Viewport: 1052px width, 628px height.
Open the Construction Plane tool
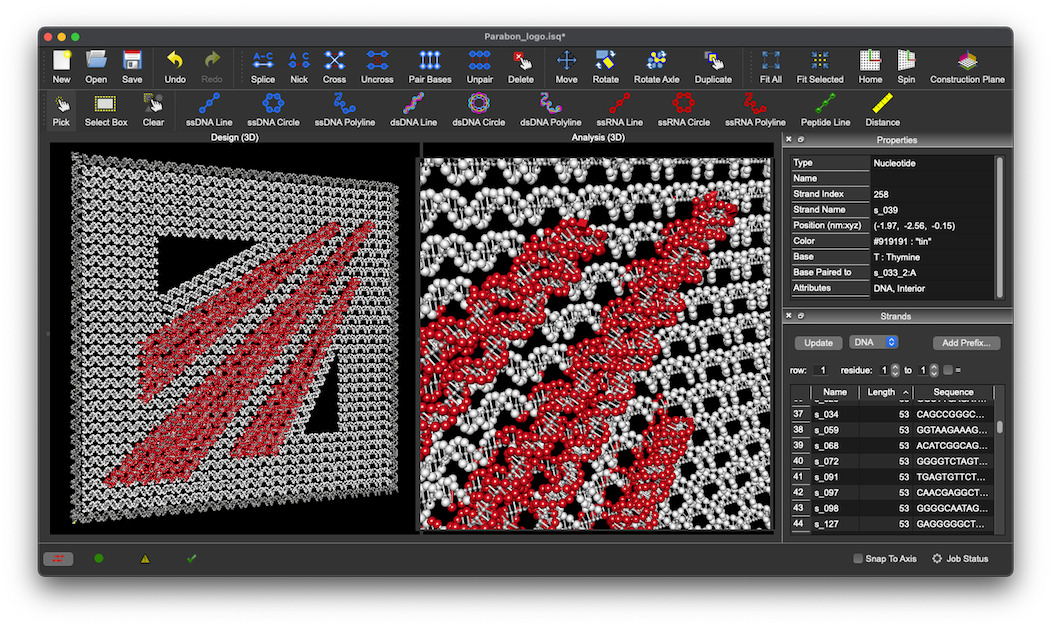click(x=967, y=66)
